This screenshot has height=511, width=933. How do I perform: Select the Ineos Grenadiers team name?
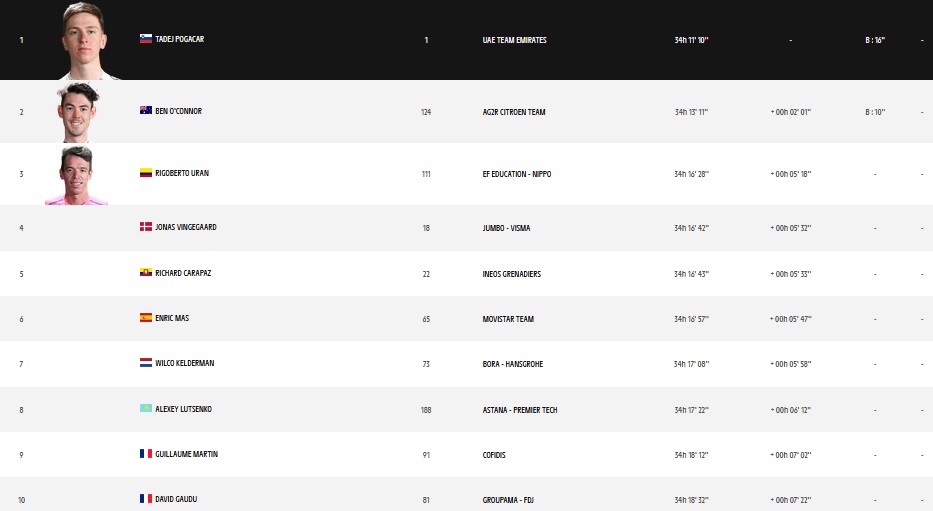tap(512, 274)
